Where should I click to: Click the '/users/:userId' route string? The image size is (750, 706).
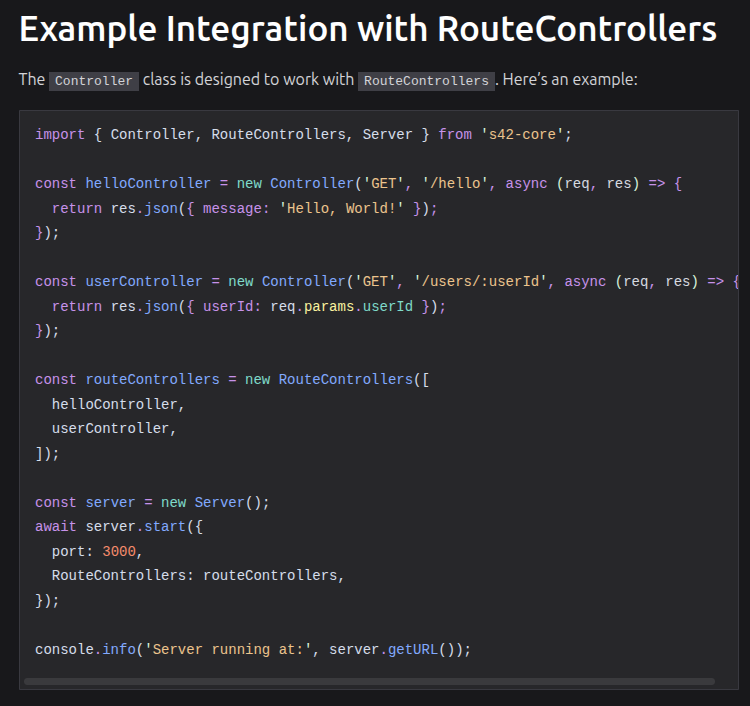pos(480,281)
